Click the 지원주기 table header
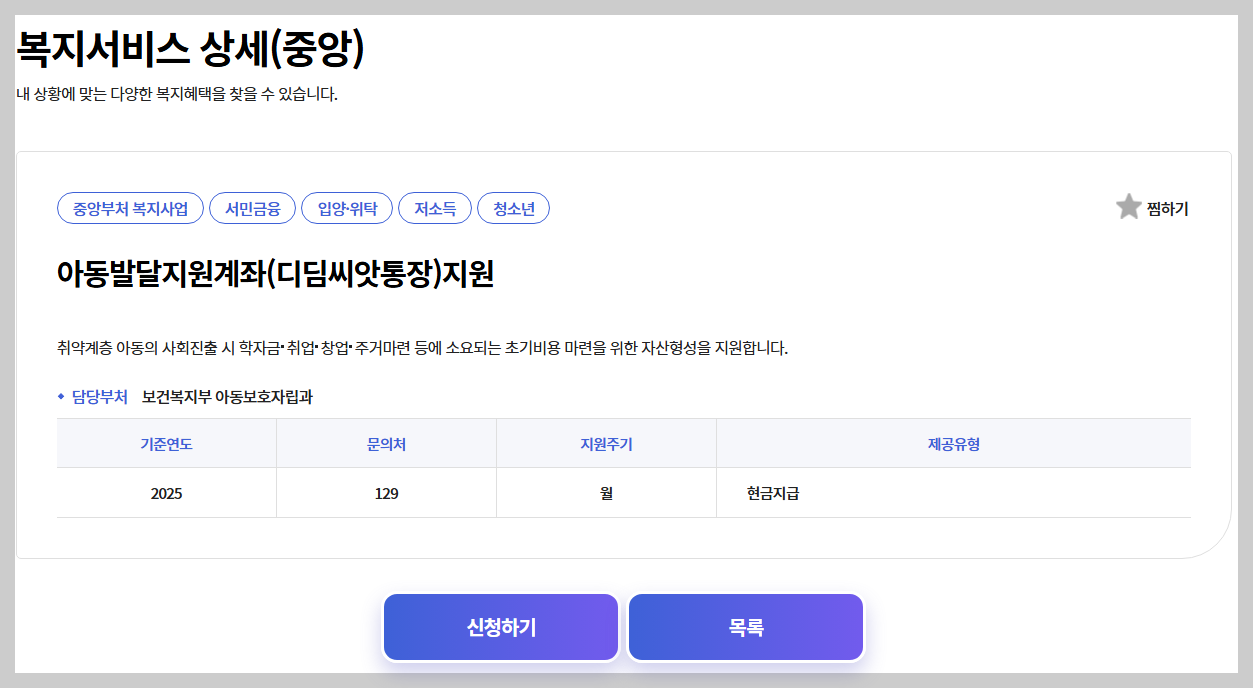 (605, 443)
